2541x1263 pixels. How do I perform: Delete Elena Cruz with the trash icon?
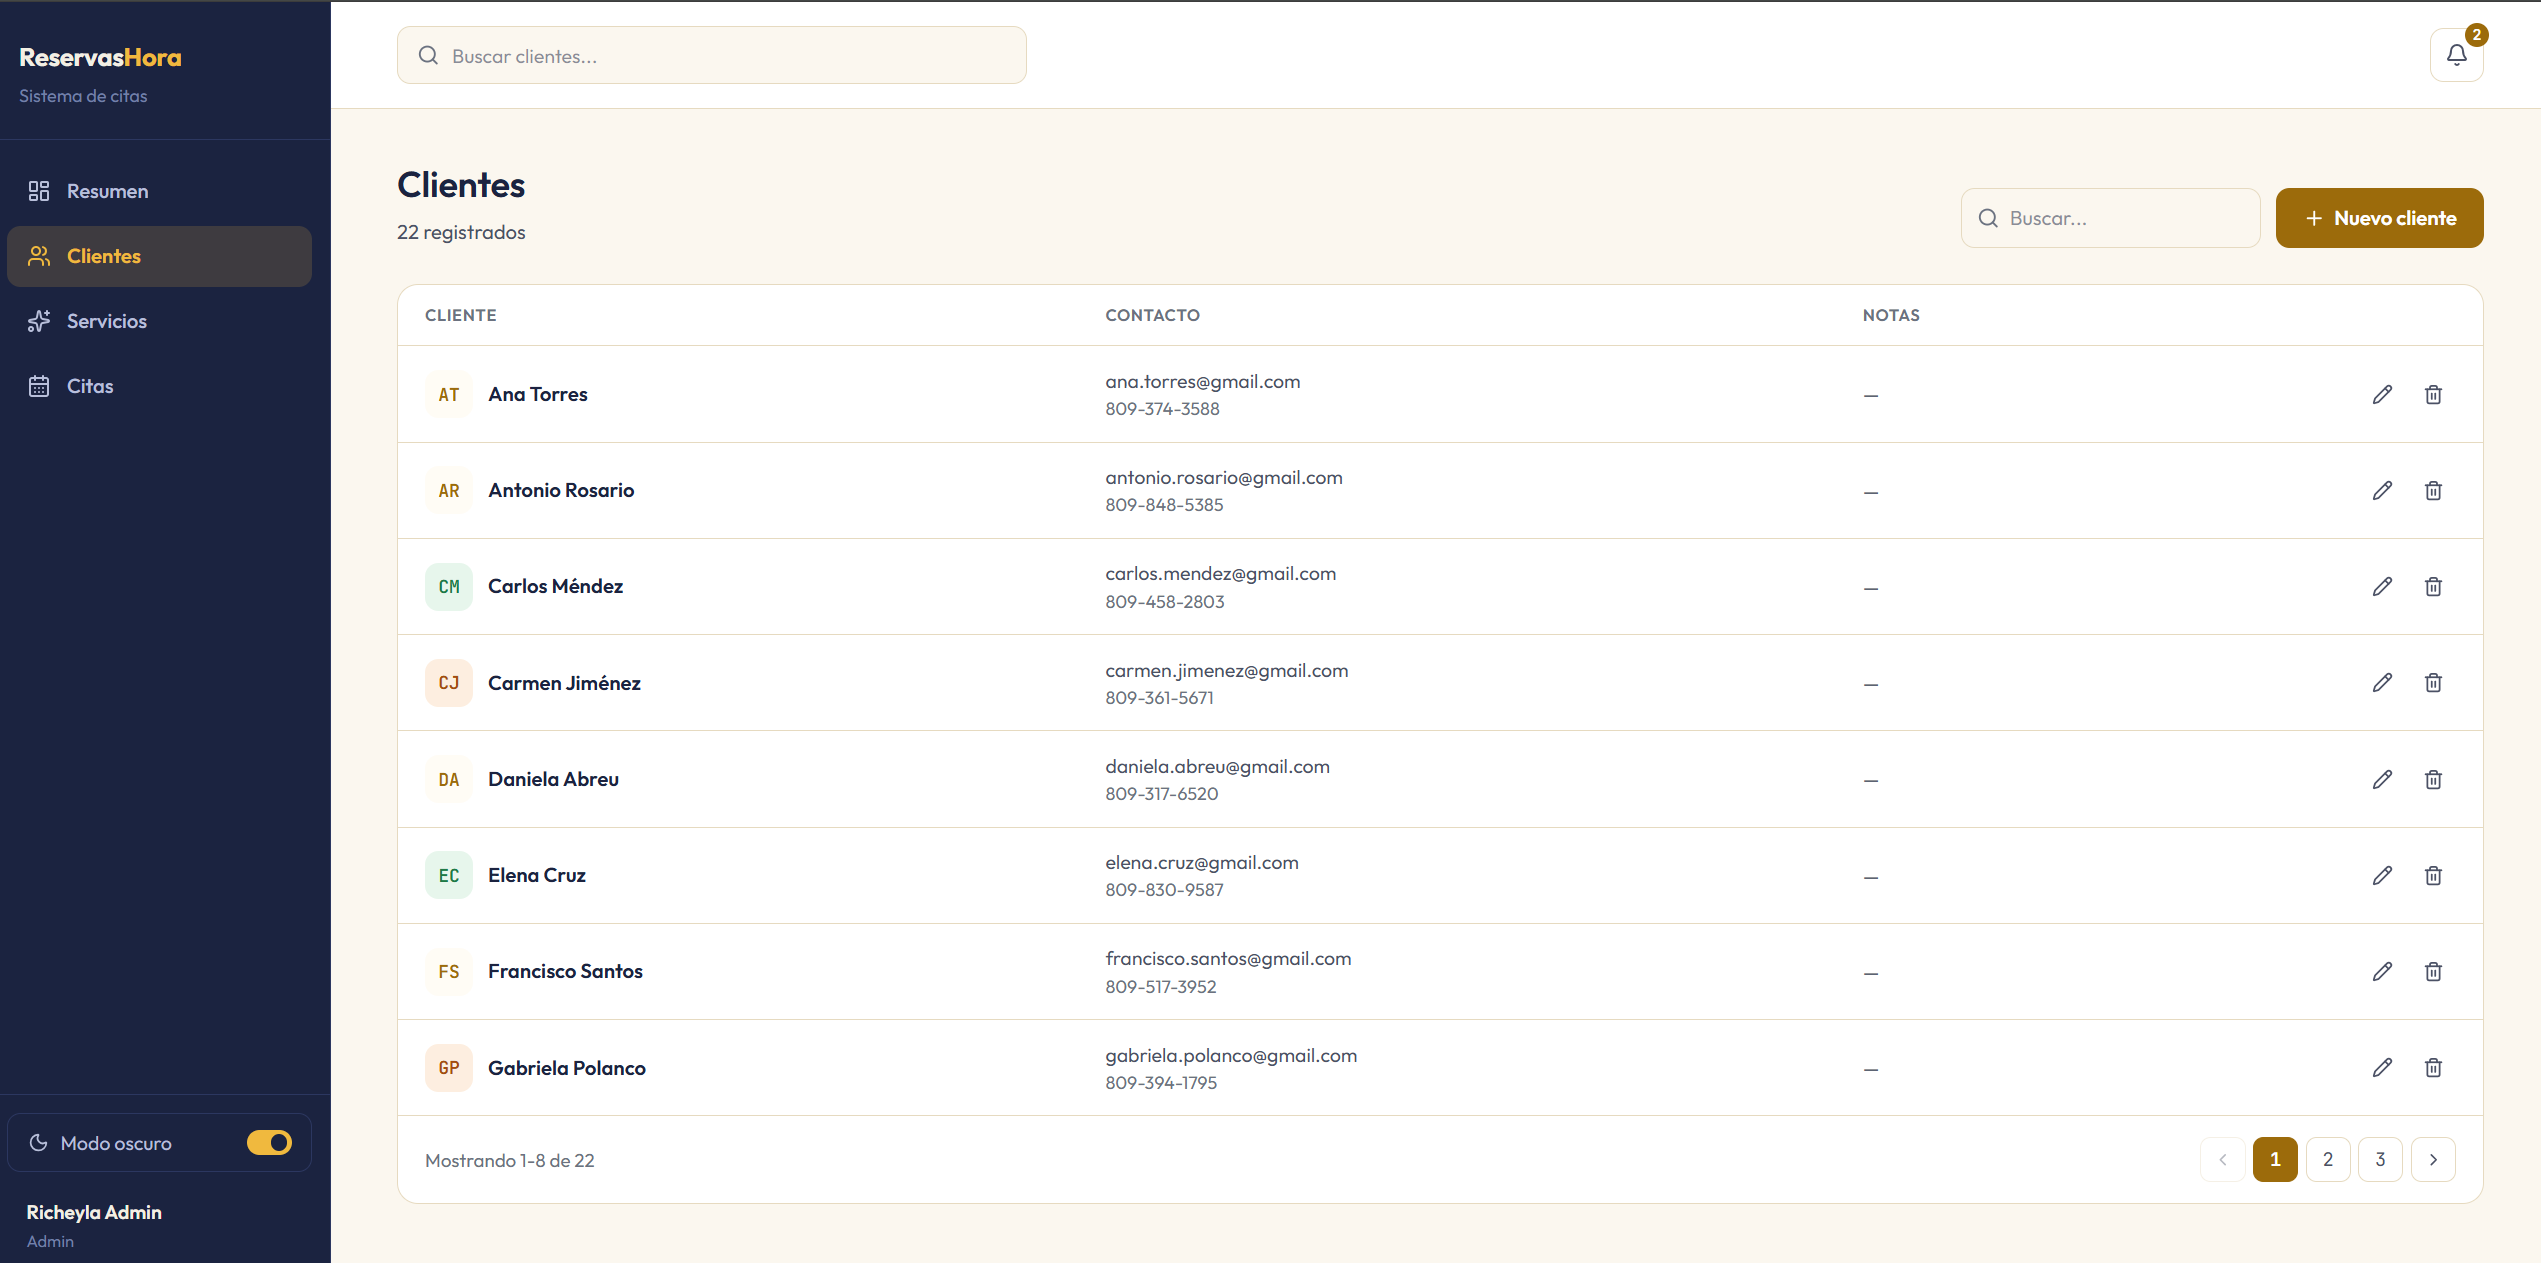[x=2433, y=875]
